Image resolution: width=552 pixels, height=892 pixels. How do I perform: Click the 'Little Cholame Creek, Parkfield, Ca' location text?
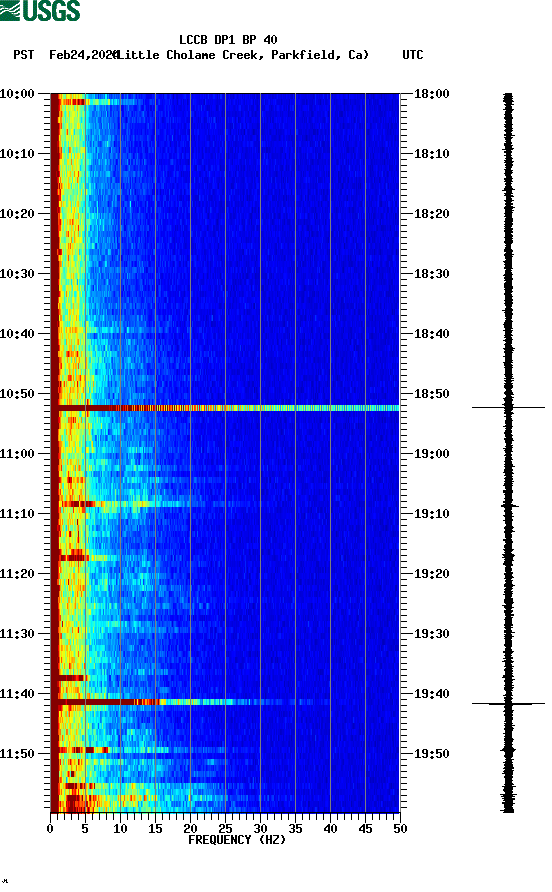click(x=242, y=55)
